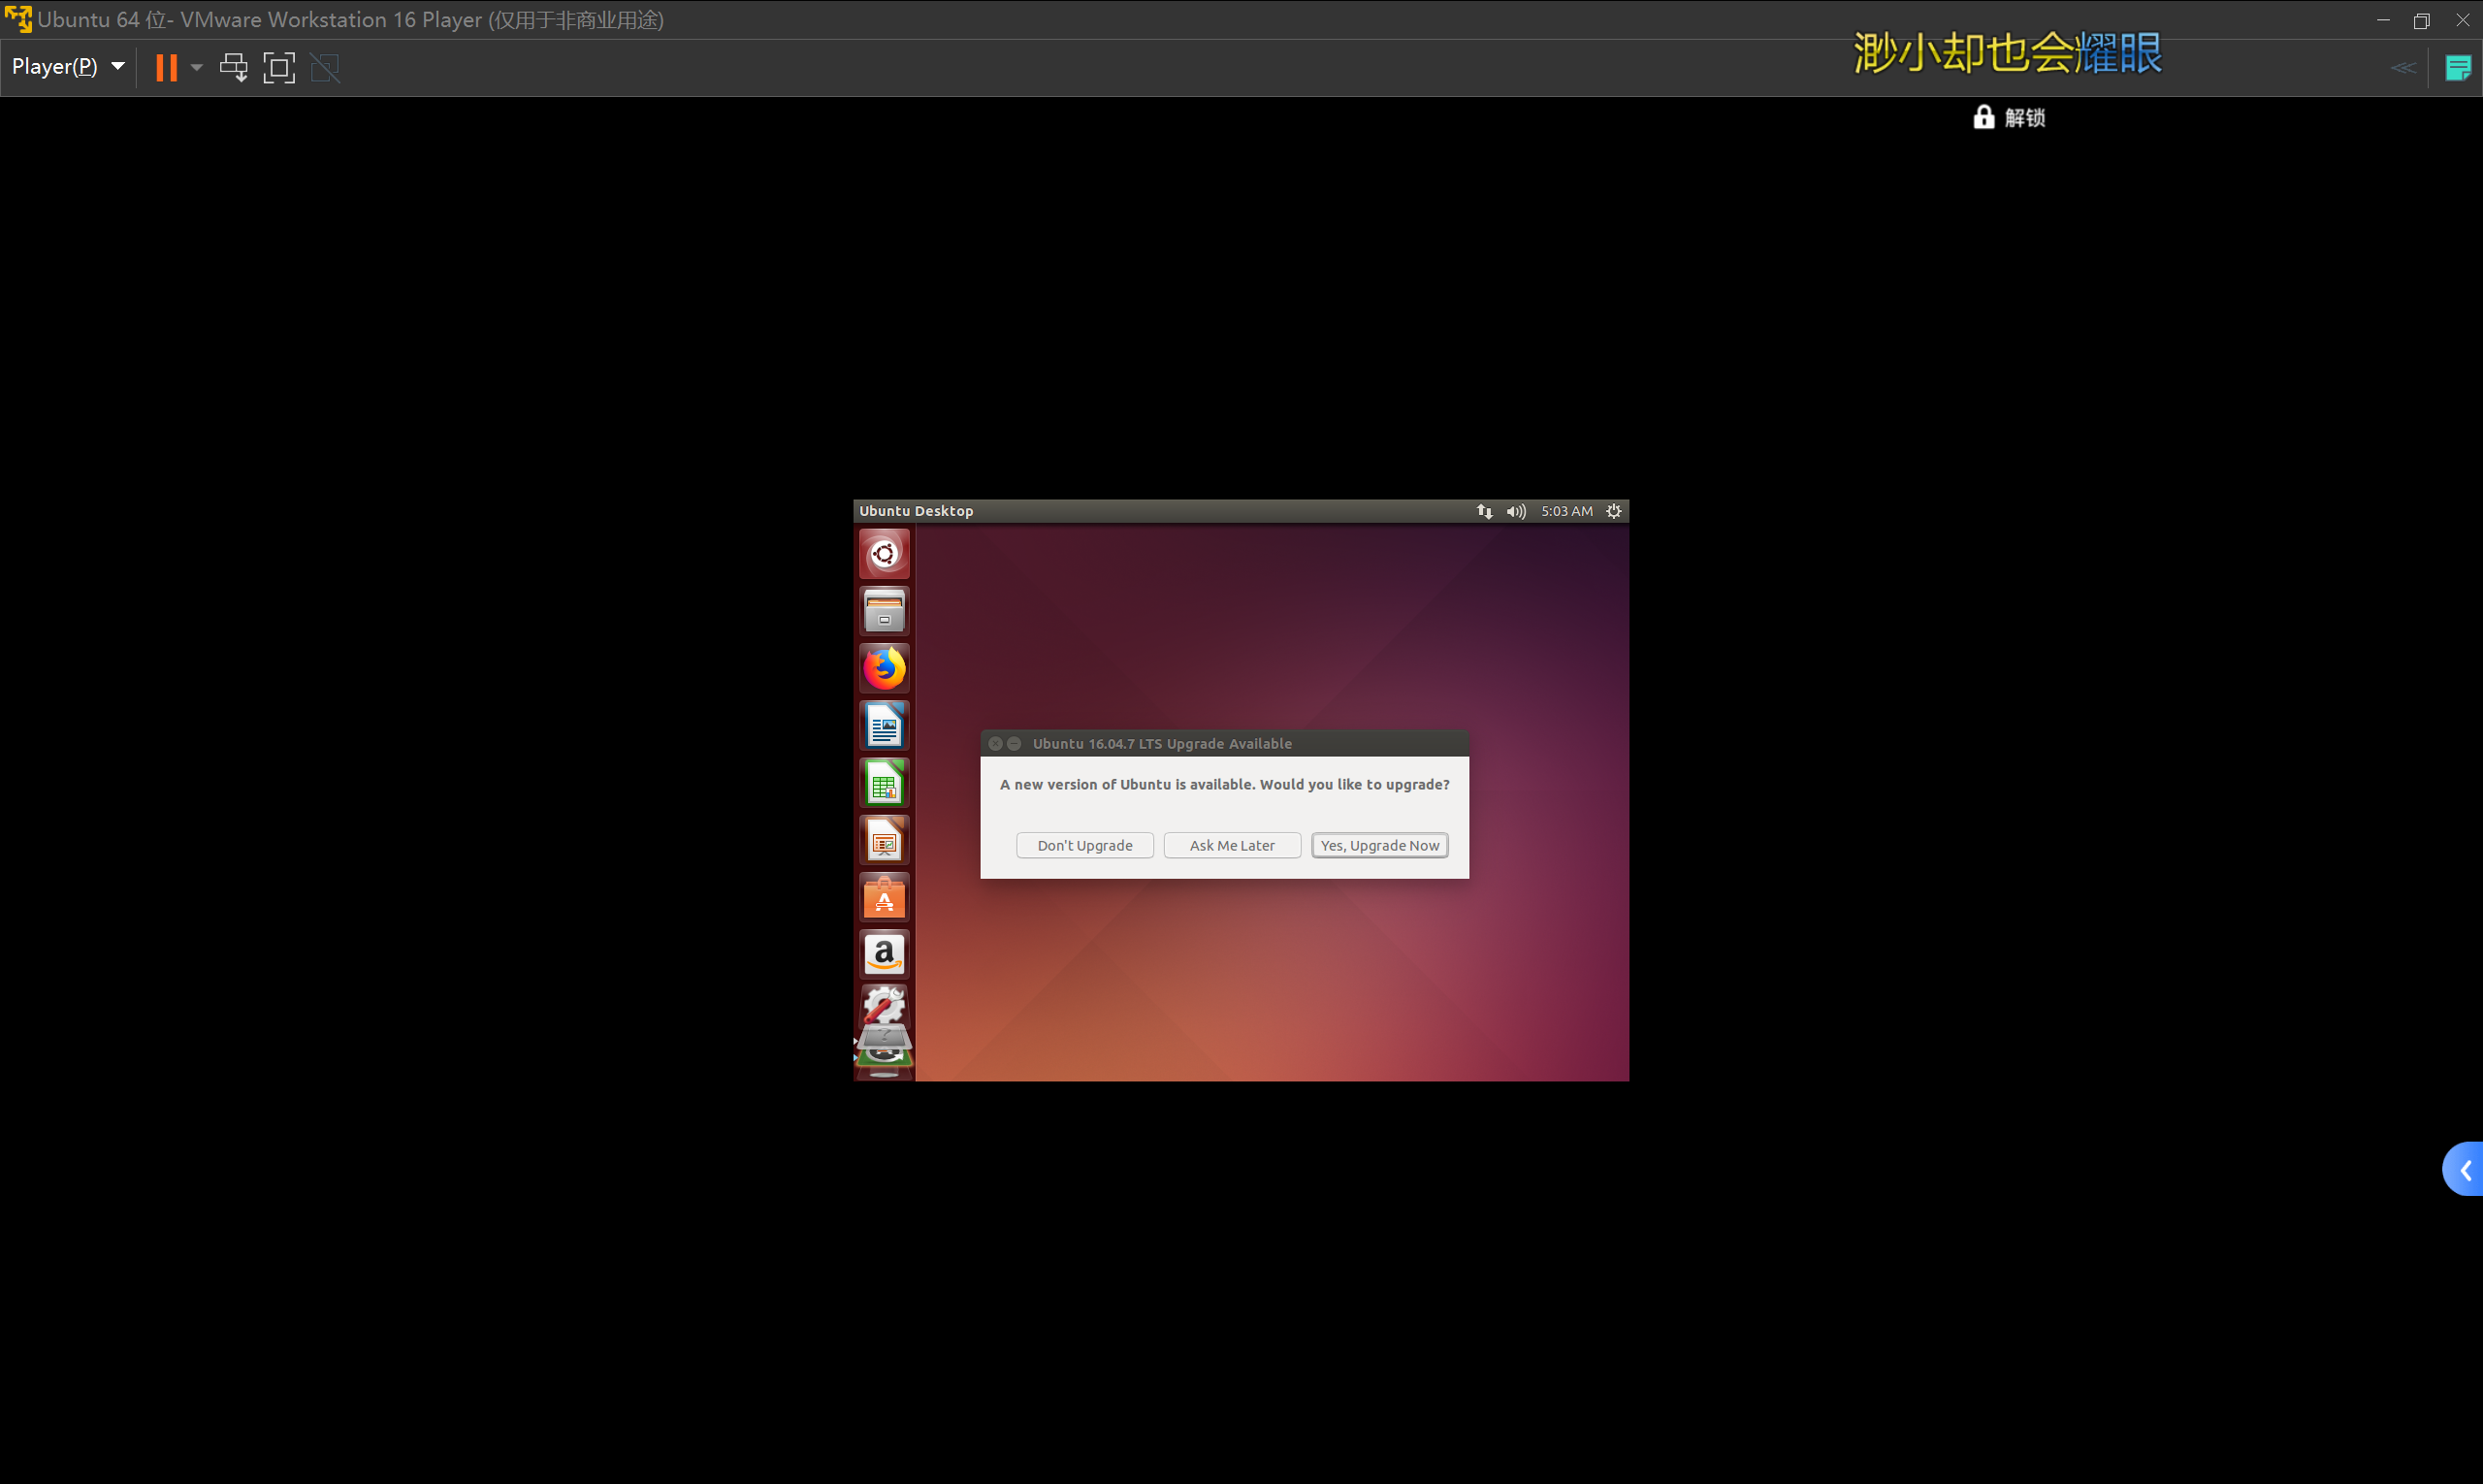The width and height of the screenshot is (2483, 1484).
Task: Send Ctrl+Alt+Del to virtual machine
Action: pos(234,67)
